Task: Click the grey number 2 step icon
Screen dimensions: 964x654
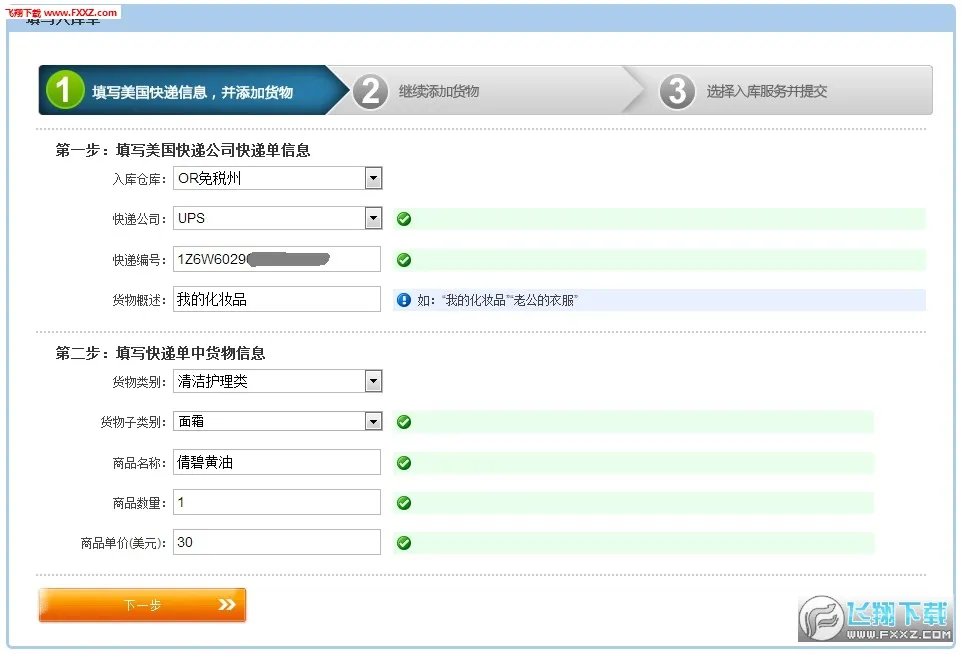Action: (370, 92)
